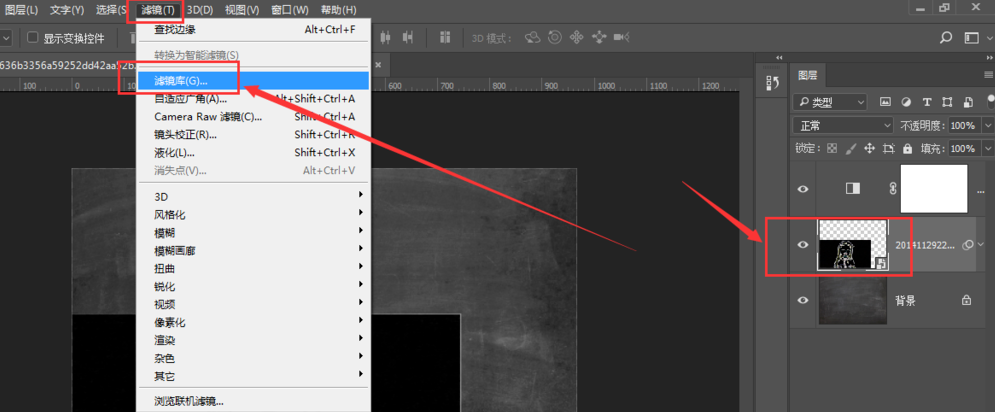Select the 2014112922 smart object thumbnail
The width and height of the screenshot is (995, 412).
pyautogui.click(x=853, y=245)
